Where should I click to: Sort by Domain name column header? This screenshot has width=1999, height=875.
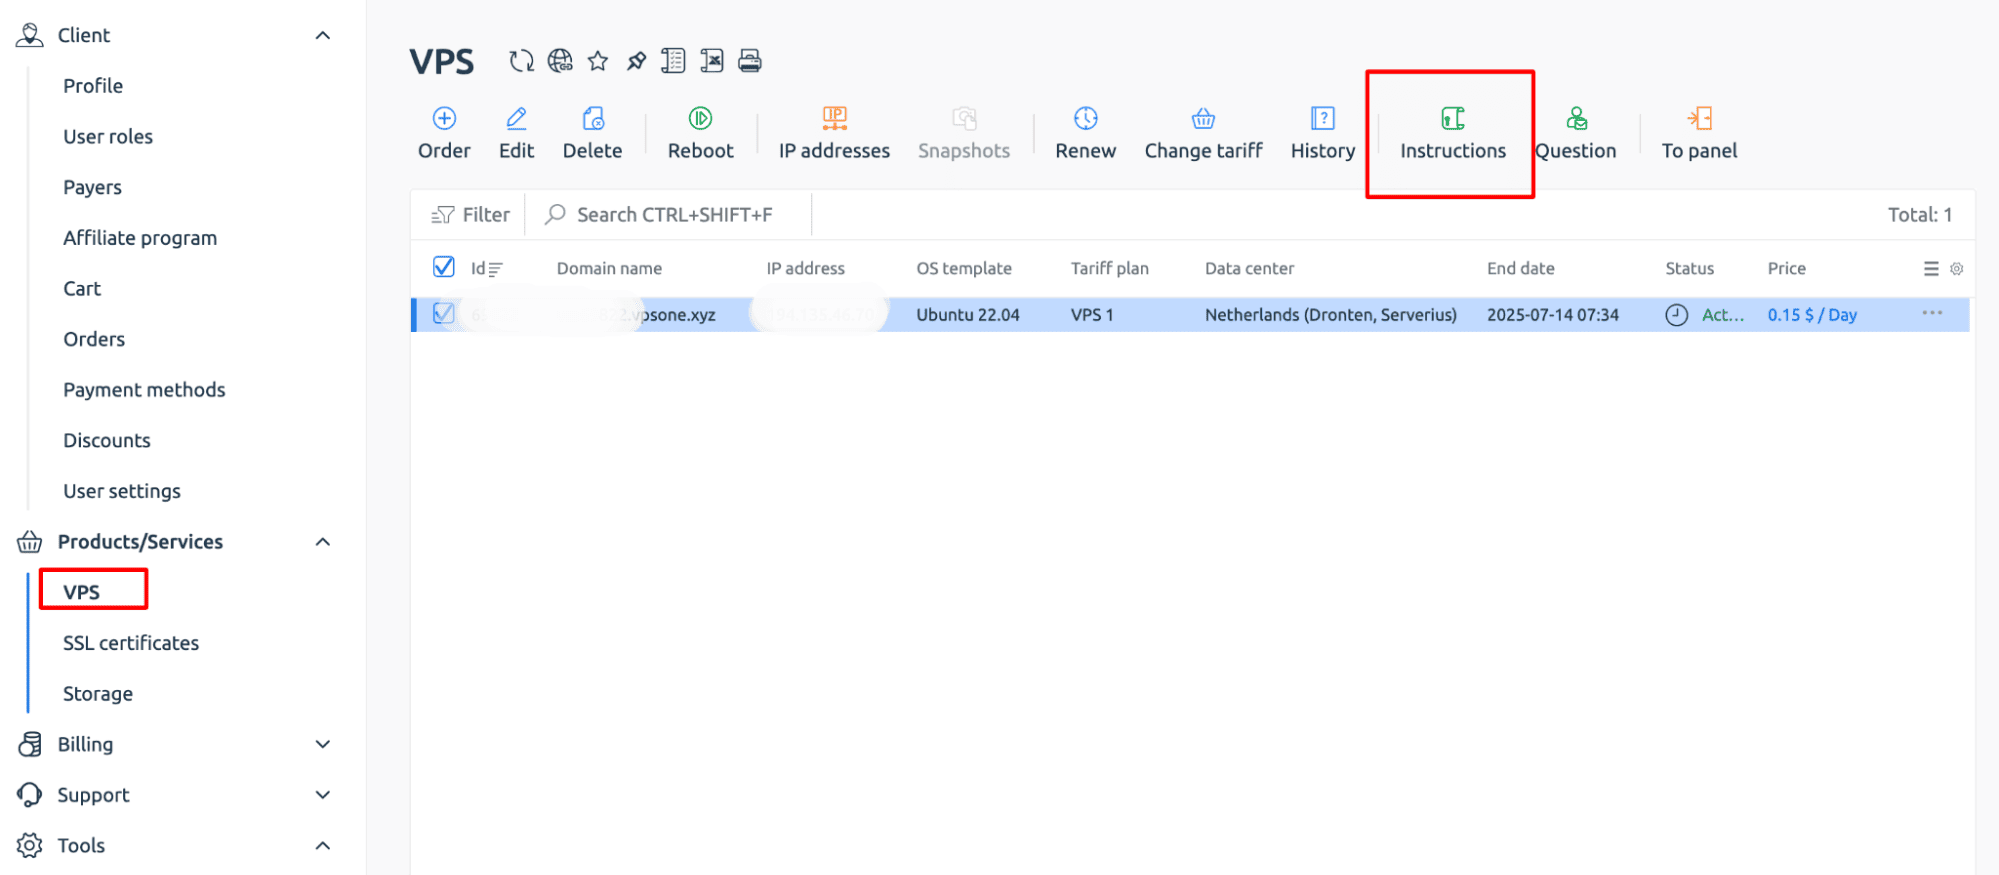(x=609, y=268)
